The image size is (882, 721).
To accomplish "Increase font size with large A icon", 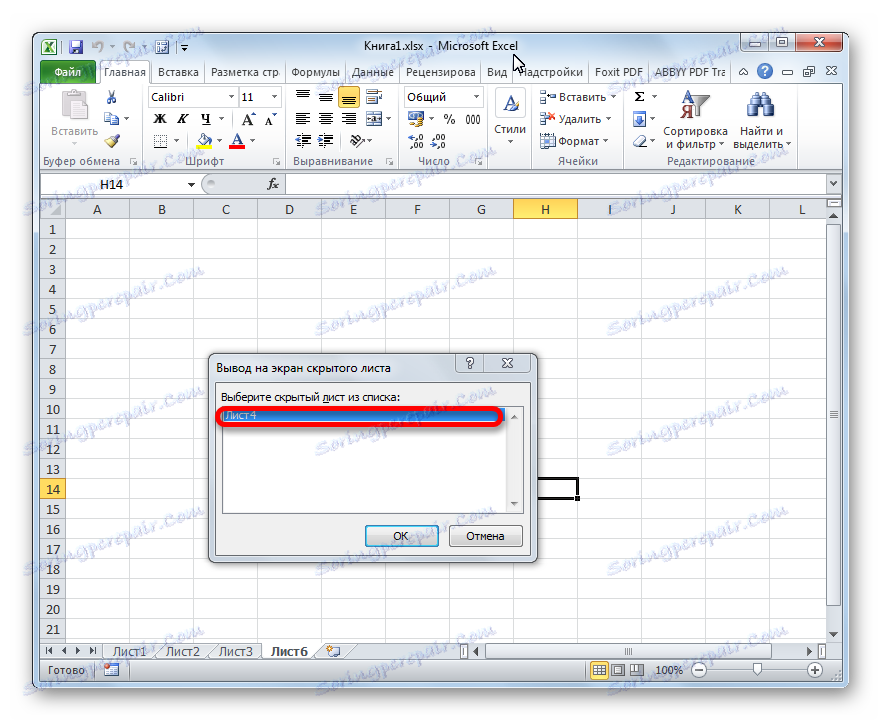I will tap(248, 119).
